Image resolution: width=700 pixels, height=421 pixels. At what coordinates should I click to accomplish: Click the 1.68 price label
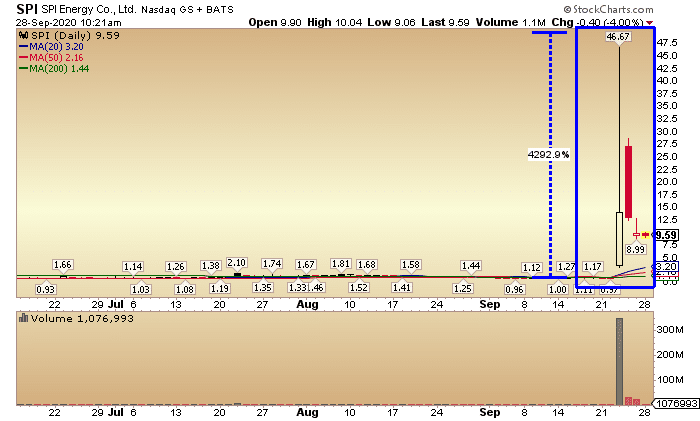[x=367, y=264]
